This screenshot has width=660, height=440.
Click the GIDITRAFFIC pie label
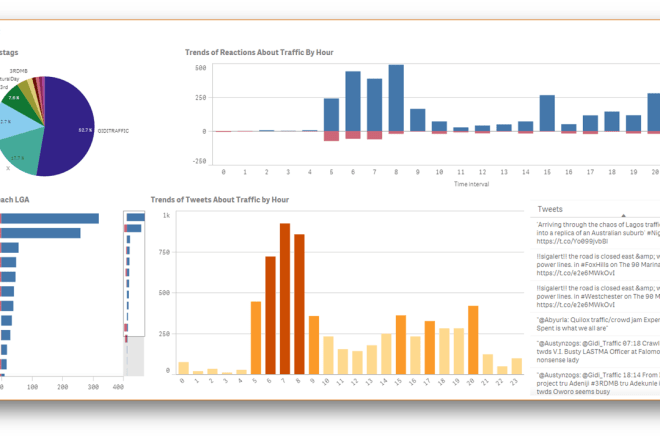pos(113,131)
